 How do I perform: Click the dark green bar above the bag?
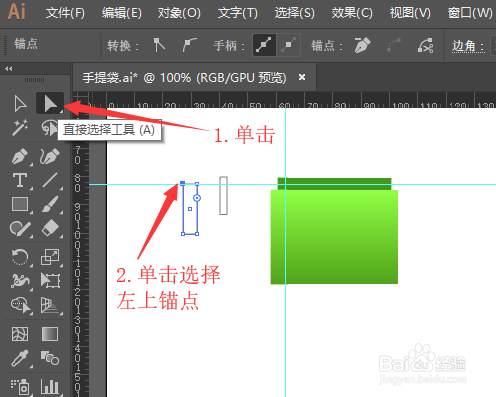coord(334,184)
